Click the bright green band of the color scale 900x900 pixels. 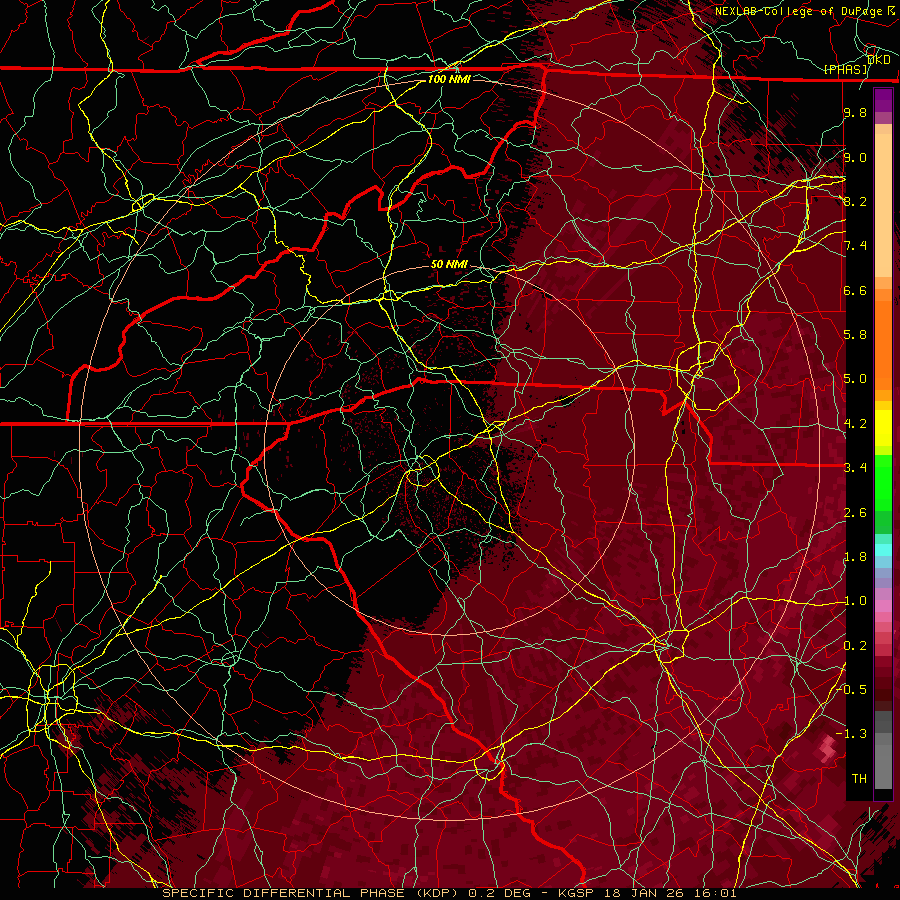click(x=883, y=483)
